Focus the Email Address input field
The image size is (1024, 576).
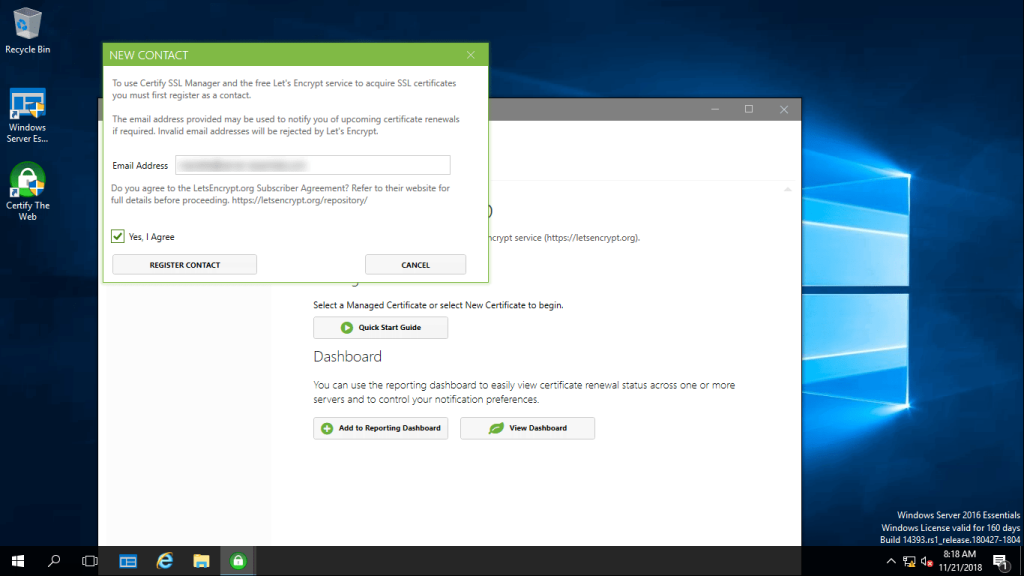point(313,165)
